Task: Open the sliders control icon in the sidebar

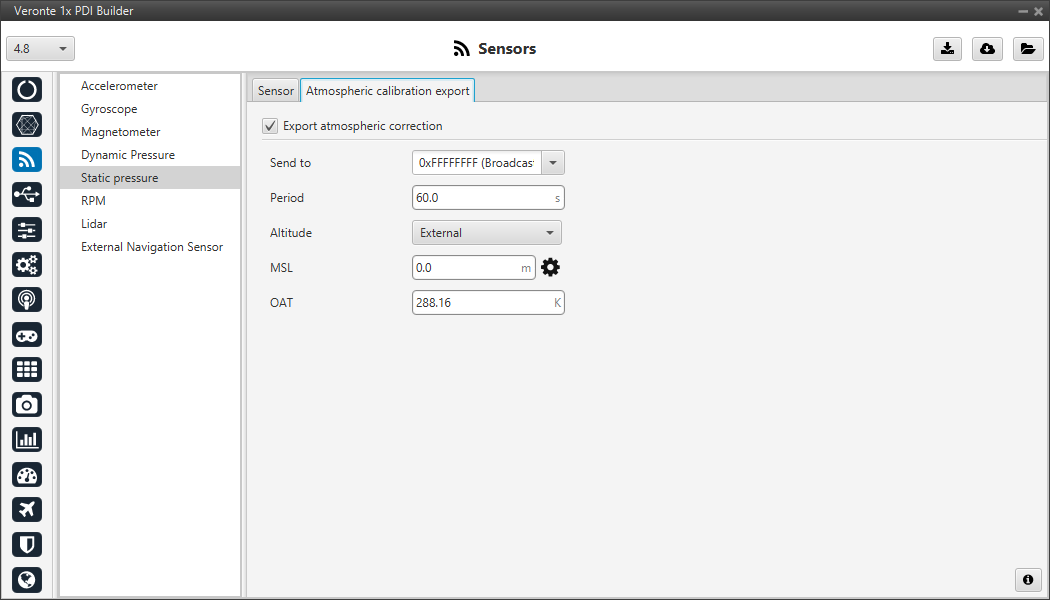Action: [x=27, y=230]
